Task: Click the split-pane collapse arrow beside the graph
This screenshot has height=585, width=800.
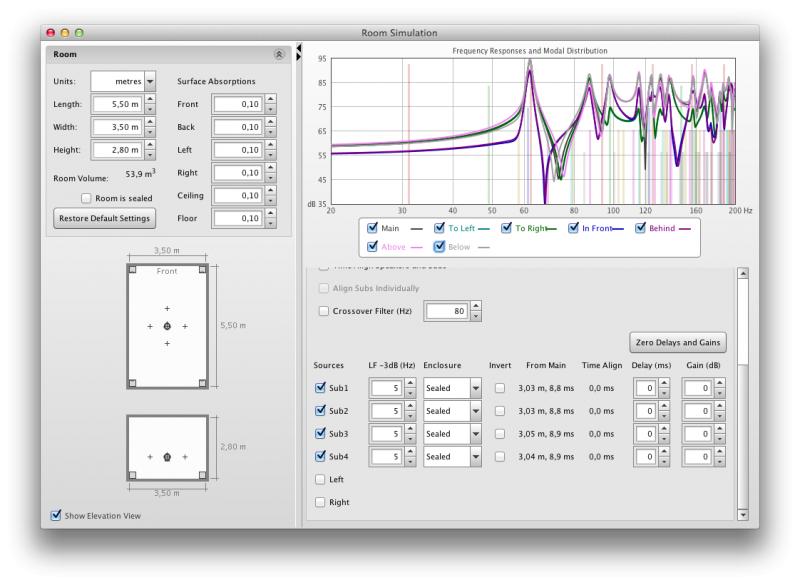Action: [299, 47]
